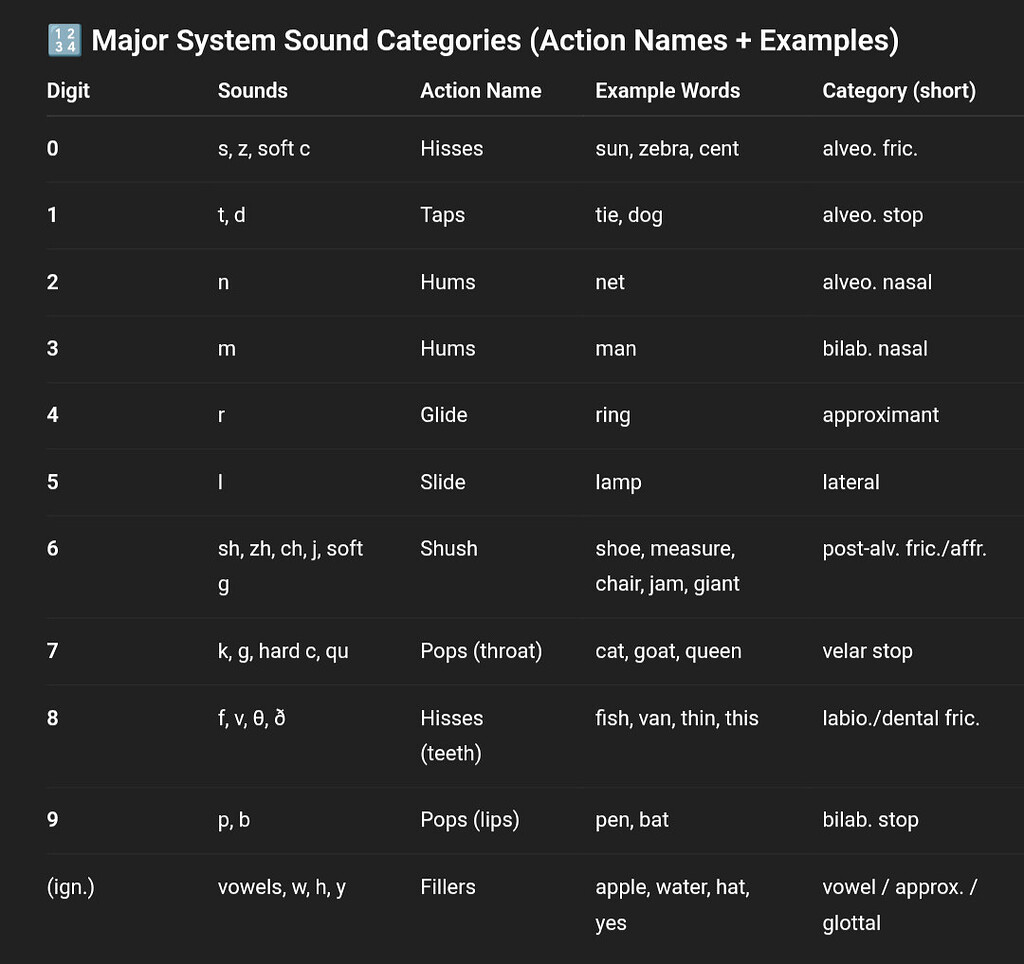Click the "t, d" sounds cell
1024x964 pixels.
(x=231, y=215)
